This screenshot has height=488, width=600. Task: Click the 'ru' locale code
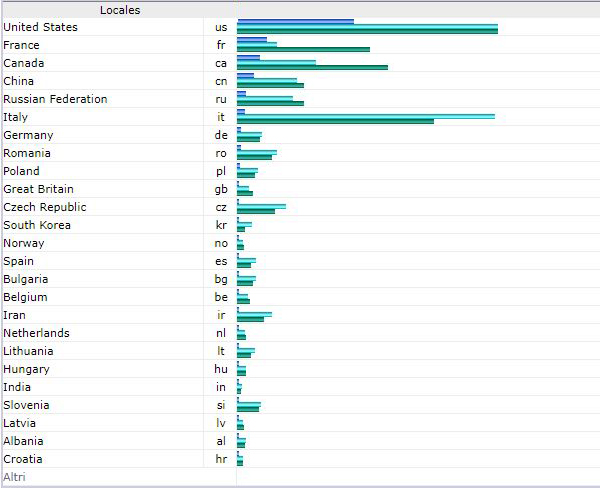[221, 100]
